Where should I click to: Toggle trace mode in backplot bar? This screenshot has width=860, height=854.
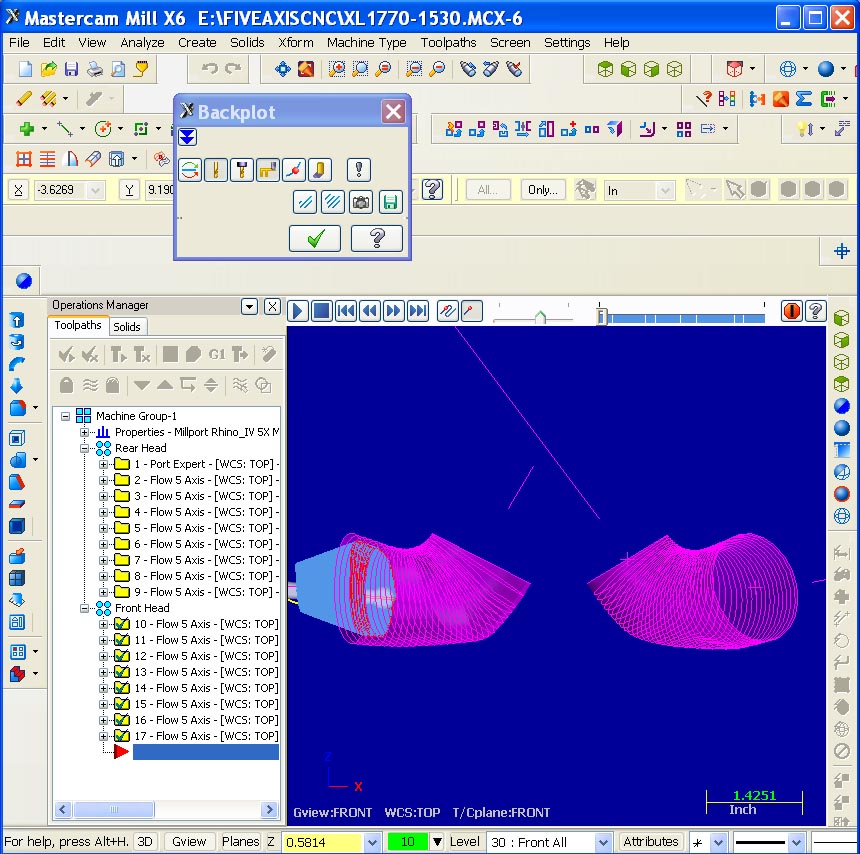(448, 312)
